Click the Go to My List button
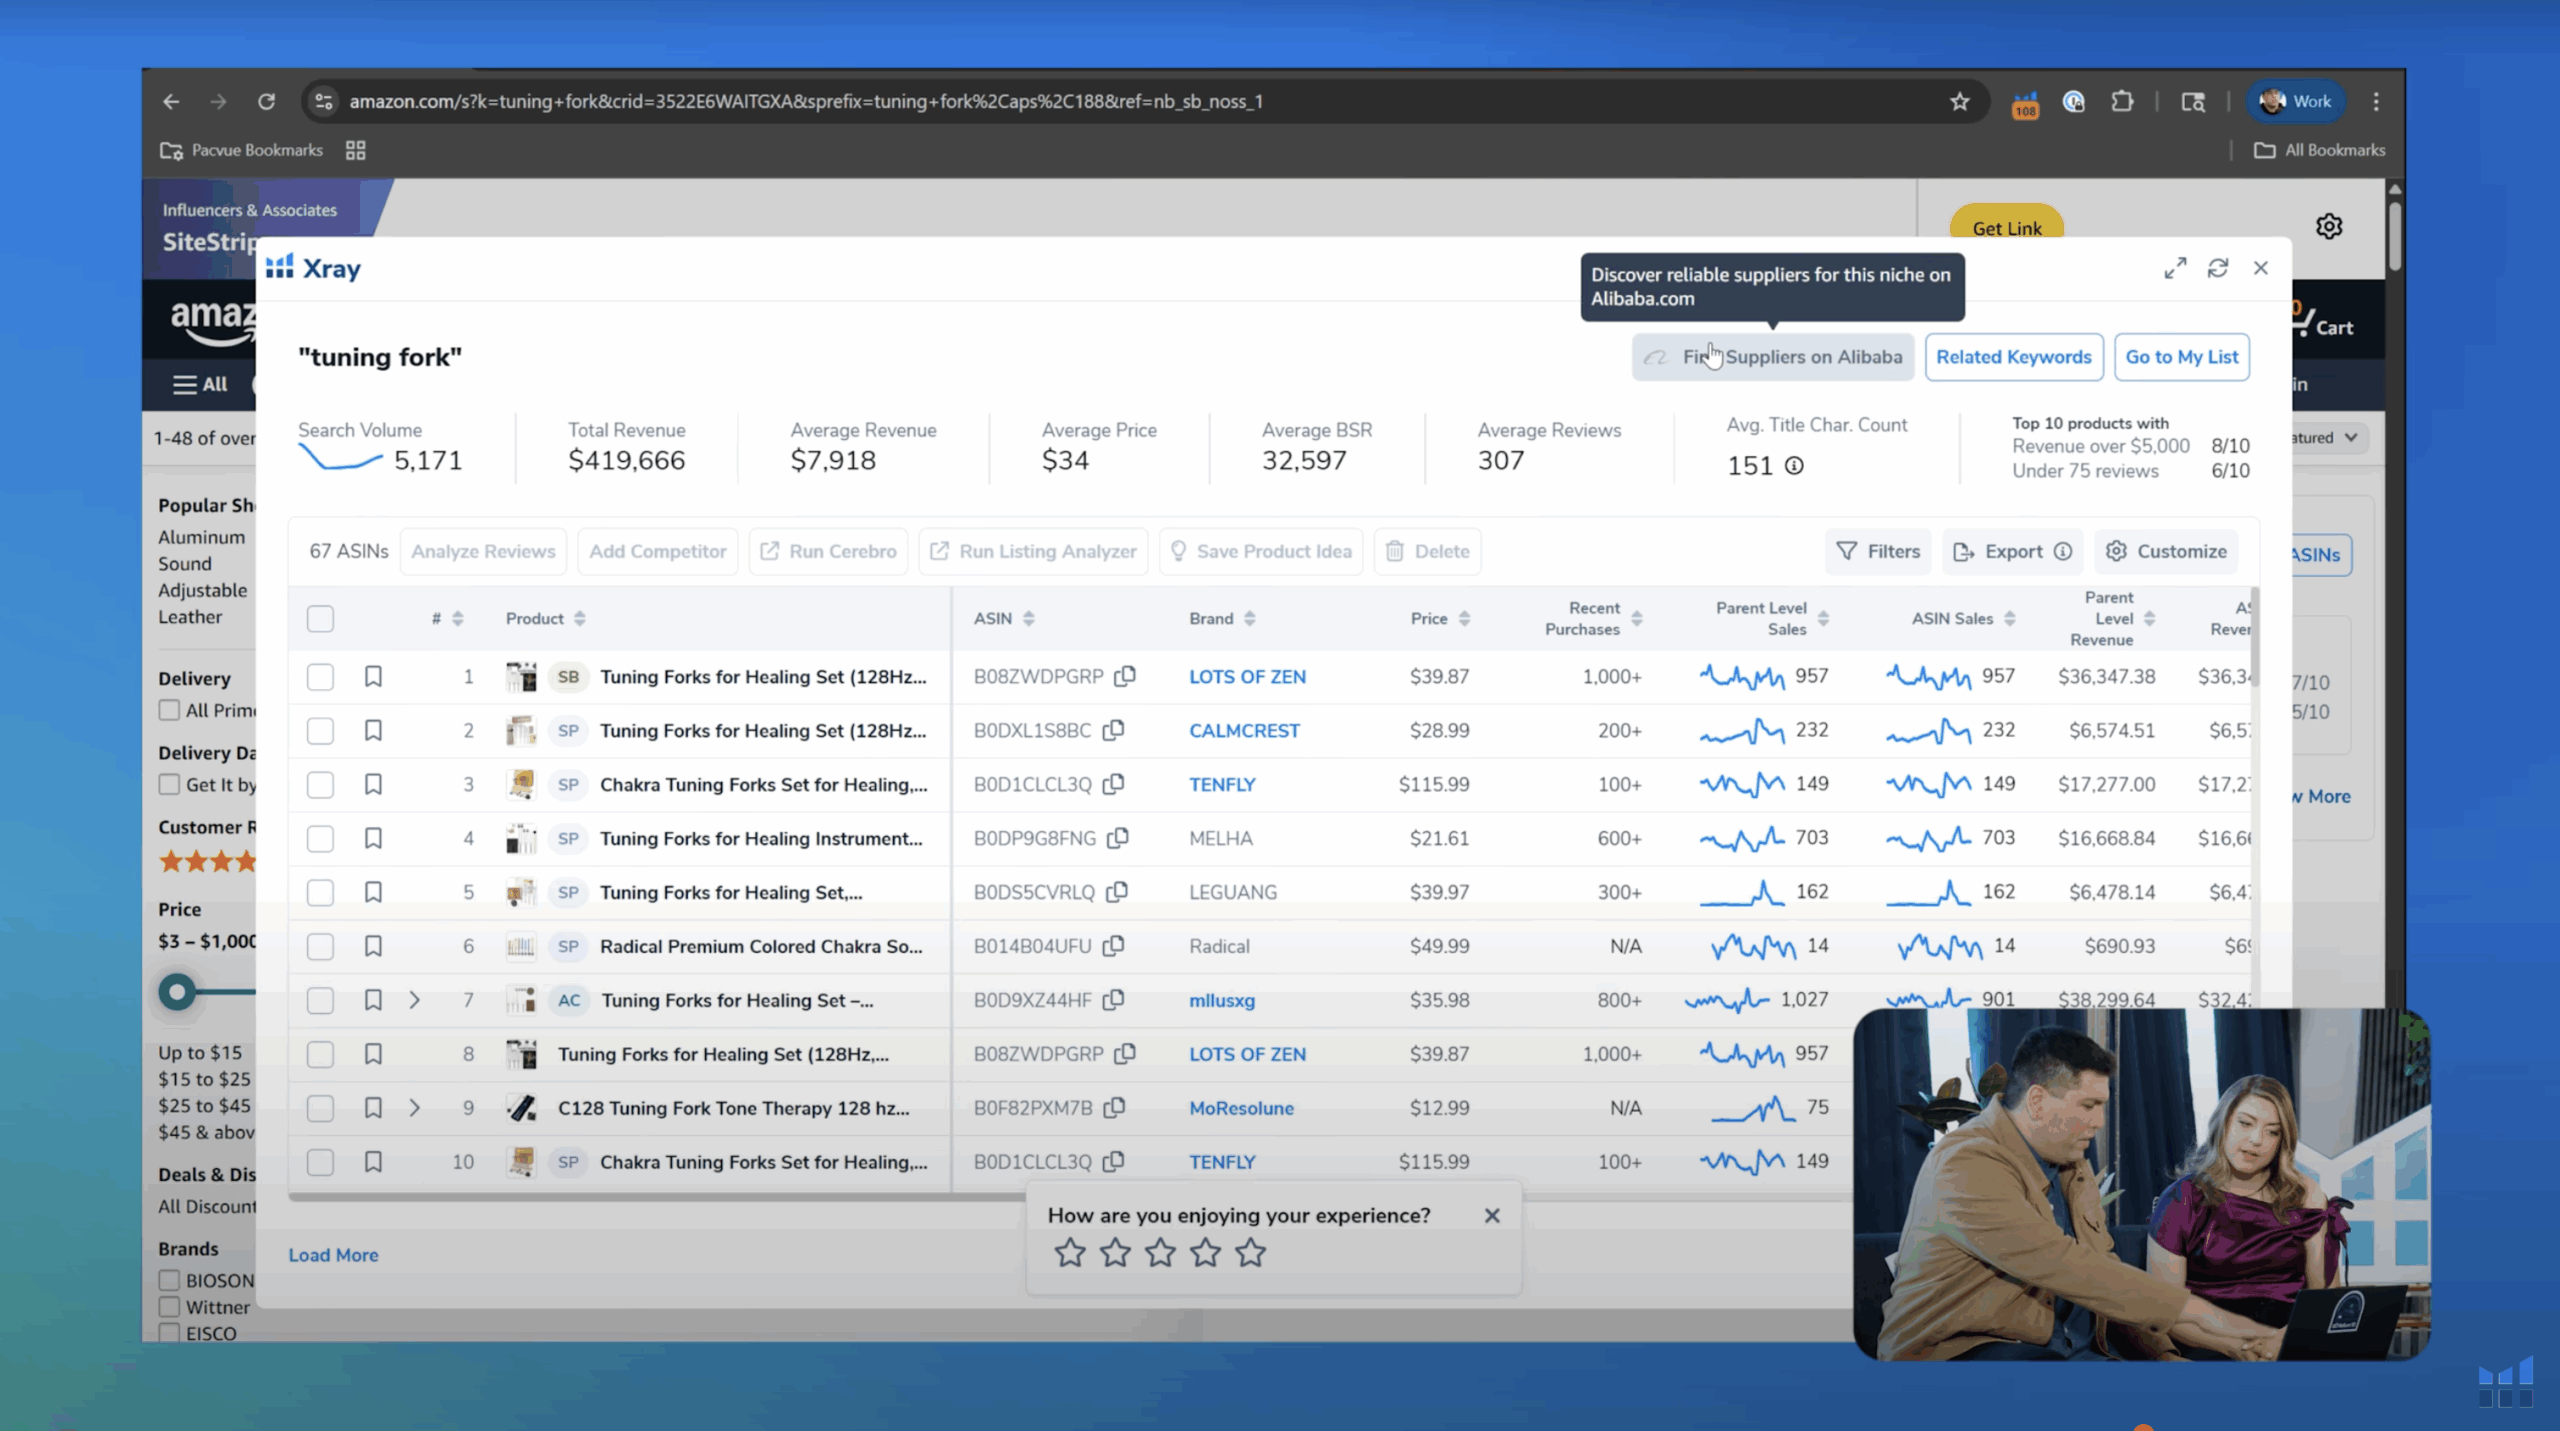 click(2181, 357)
